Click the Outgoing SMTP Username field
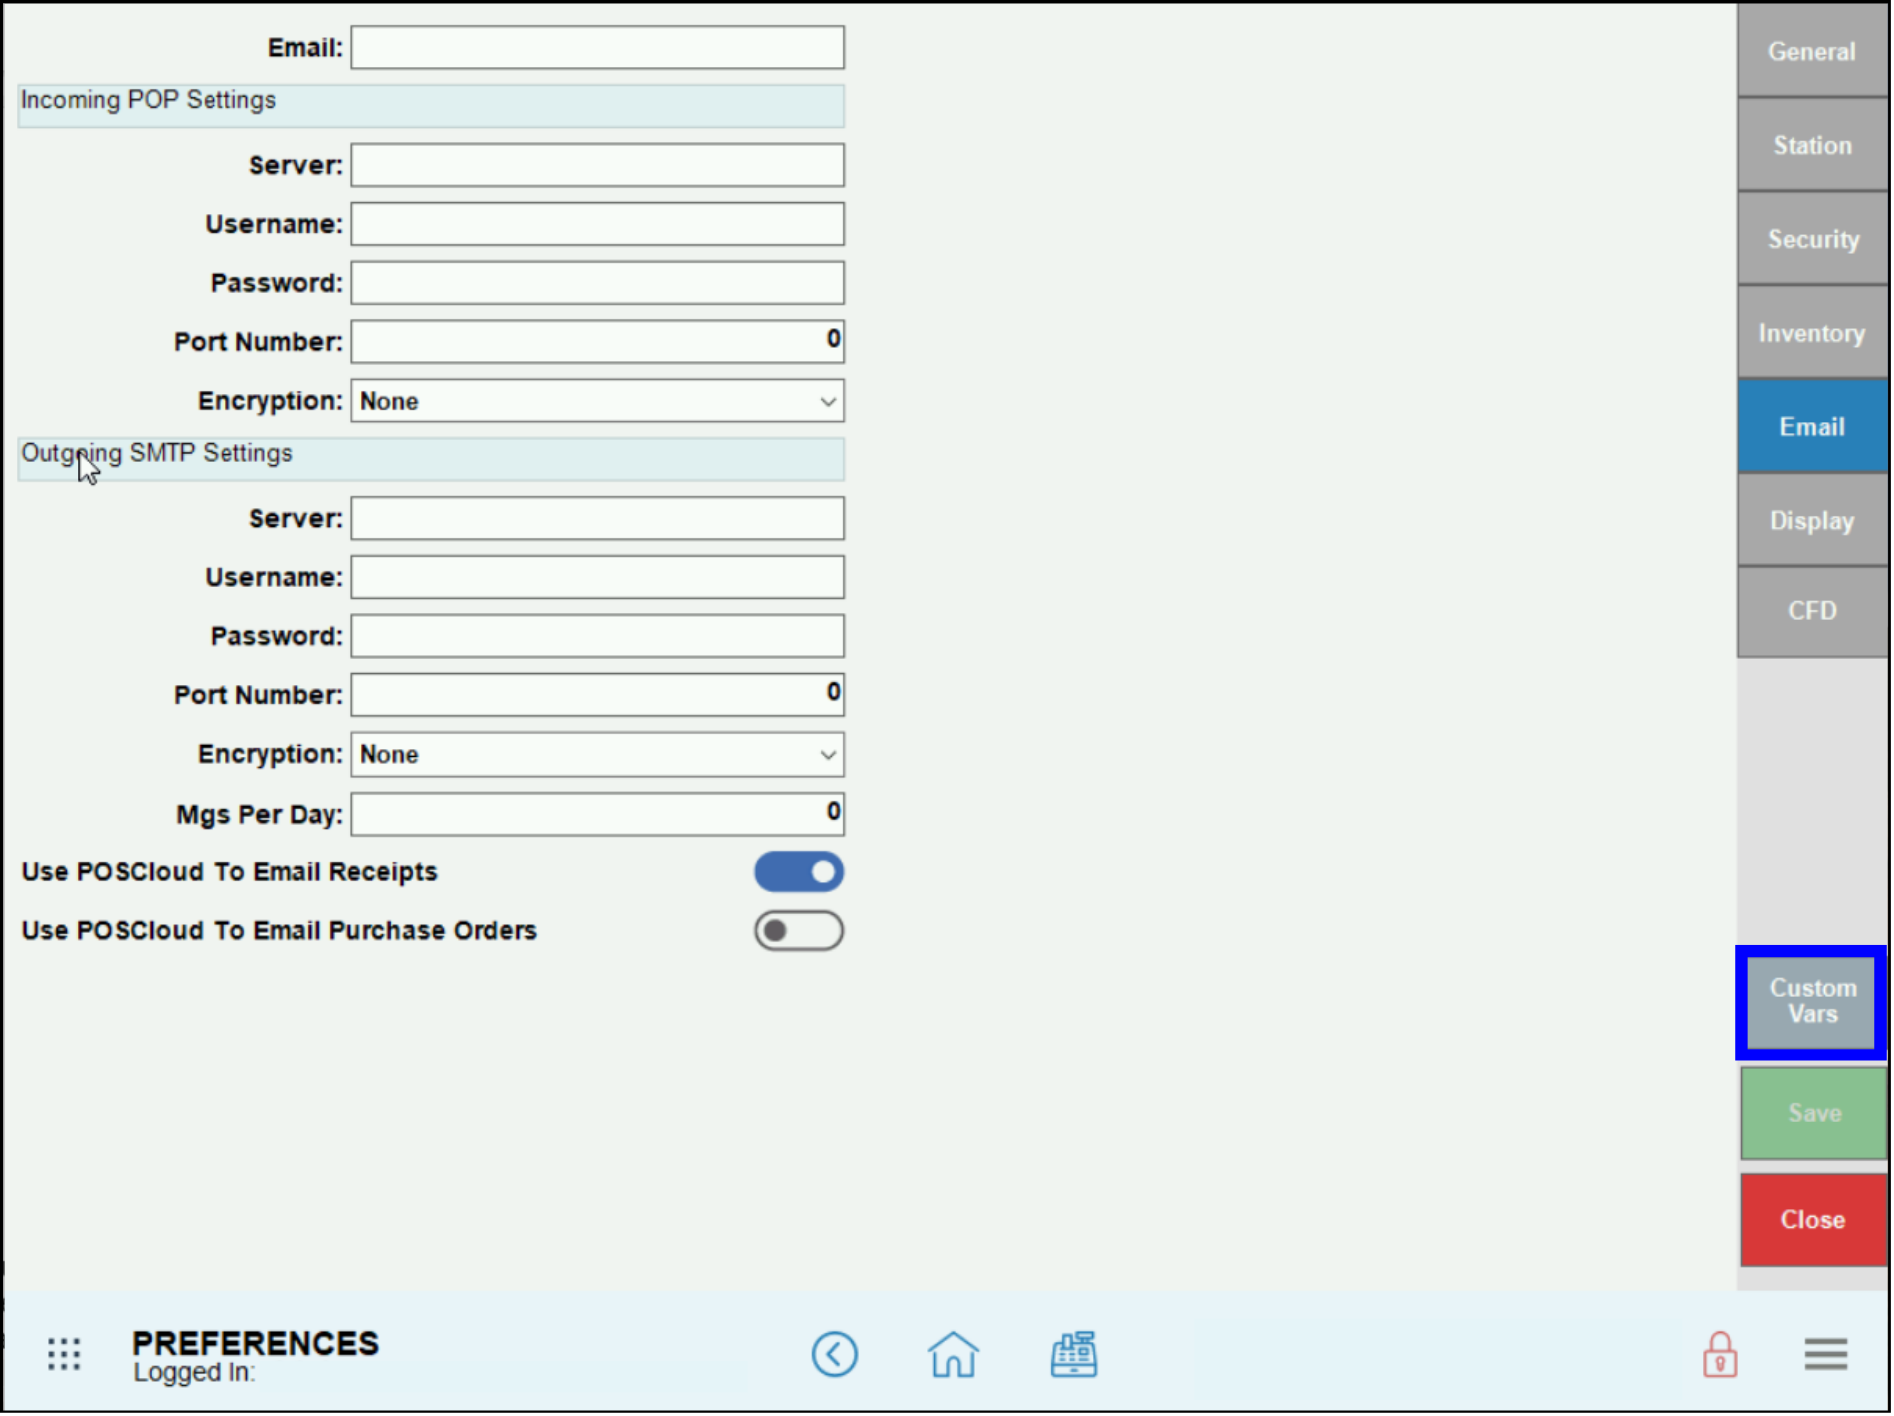This screenshot has width=1894, height=1416. tap(598, 578)
